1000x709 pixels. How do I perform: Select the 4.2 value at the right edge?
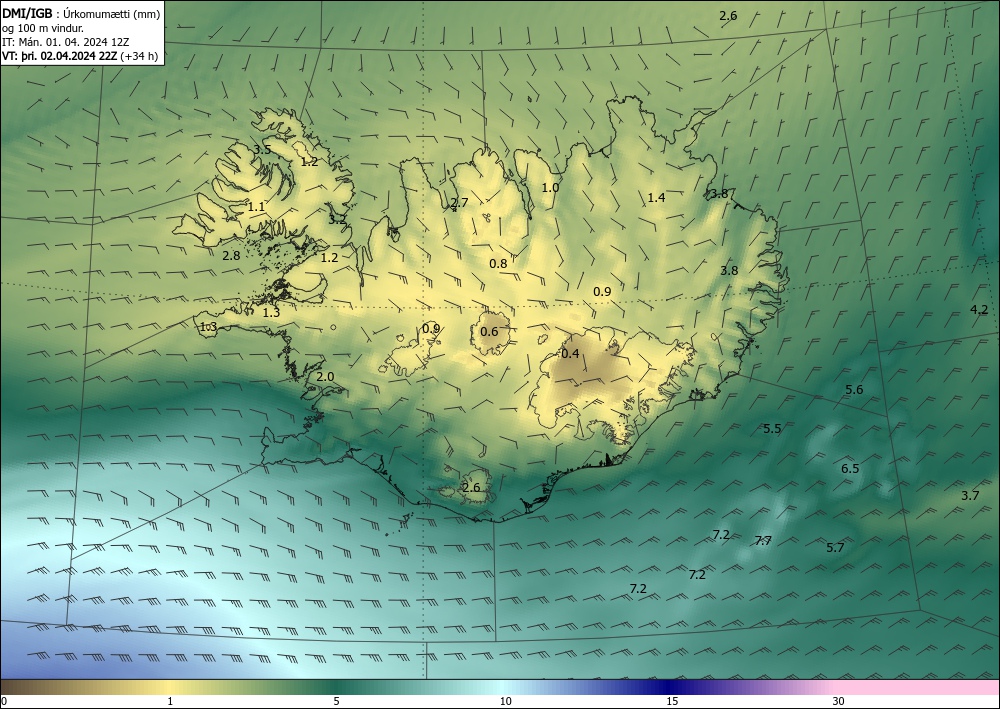[979, 310]
